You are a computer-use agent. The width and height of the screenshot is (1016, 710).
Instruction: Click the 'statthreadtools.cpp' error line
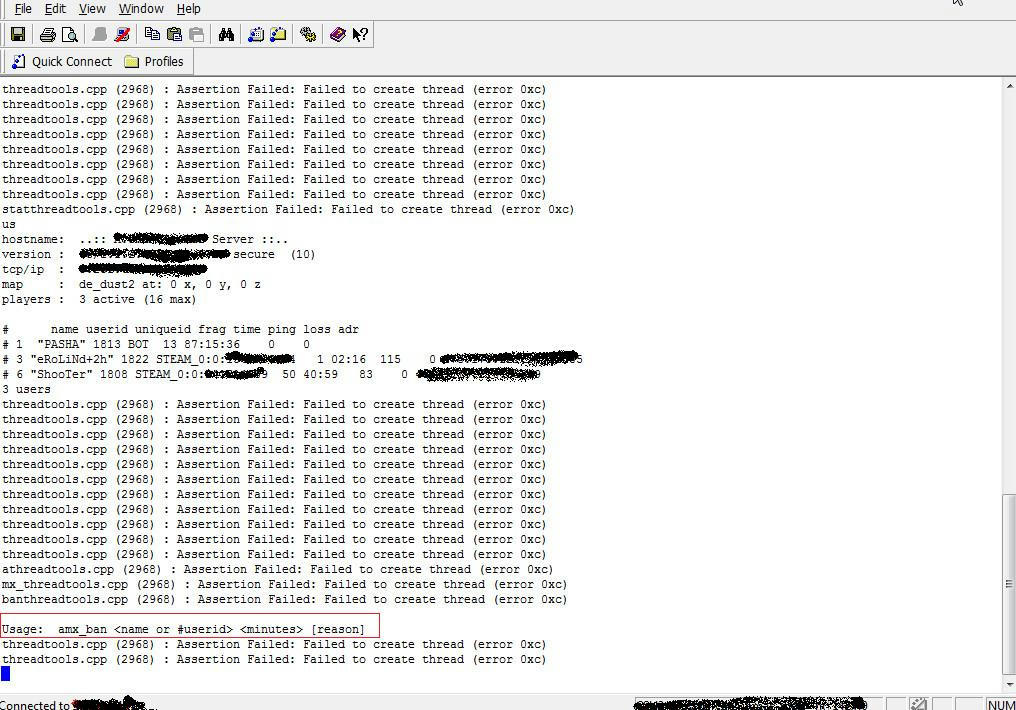tap(288, 209)
